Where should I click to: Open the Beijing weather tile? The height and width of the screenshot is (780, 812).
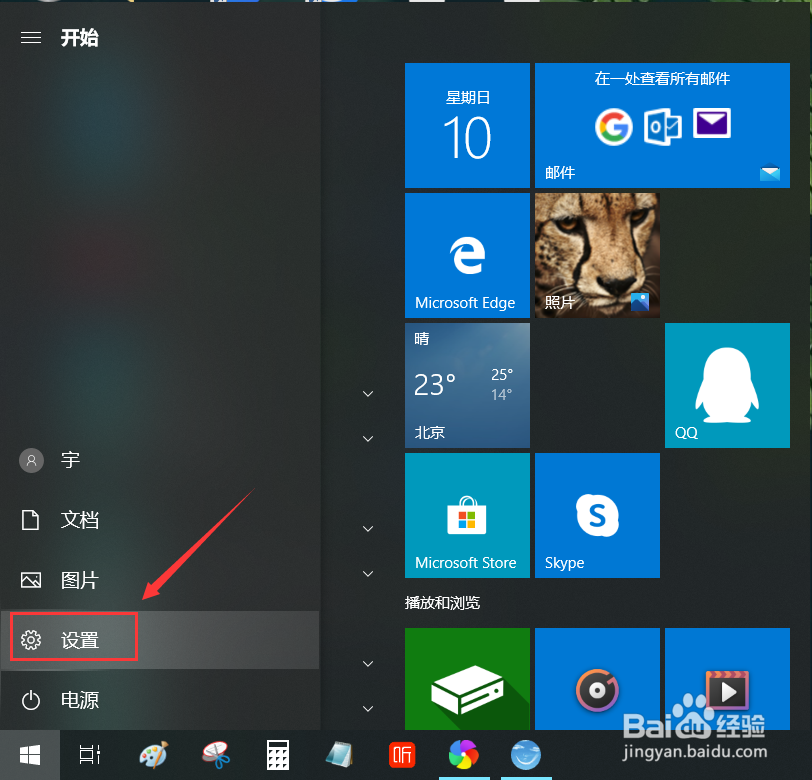(467, 385)
